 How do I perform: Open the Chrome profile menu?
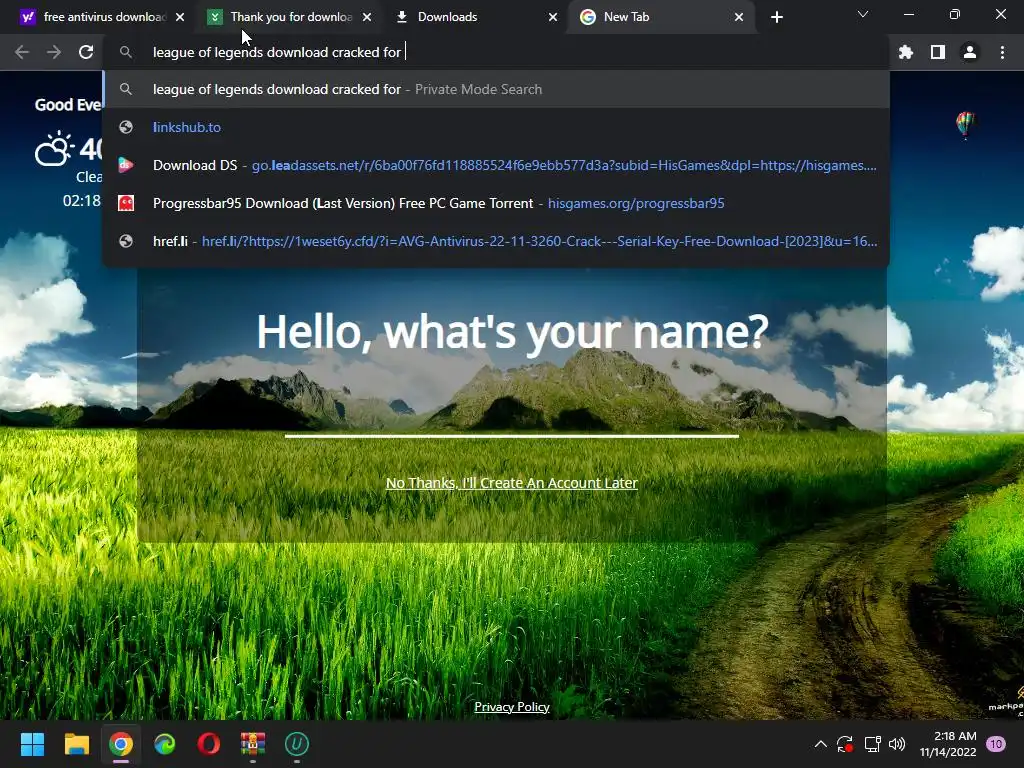(x=970, y=52)
